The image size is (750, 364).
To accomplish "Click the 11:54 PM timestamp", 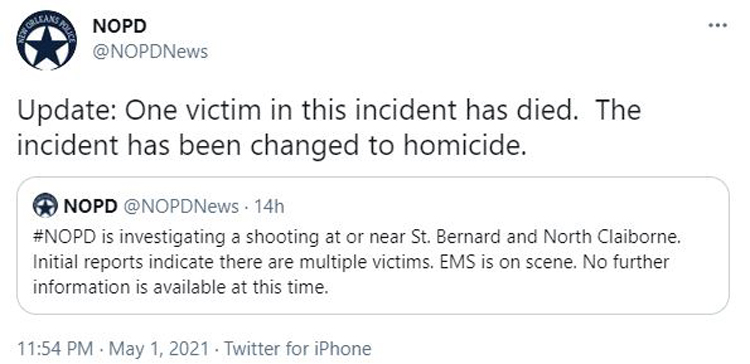I will click(55, 348).
